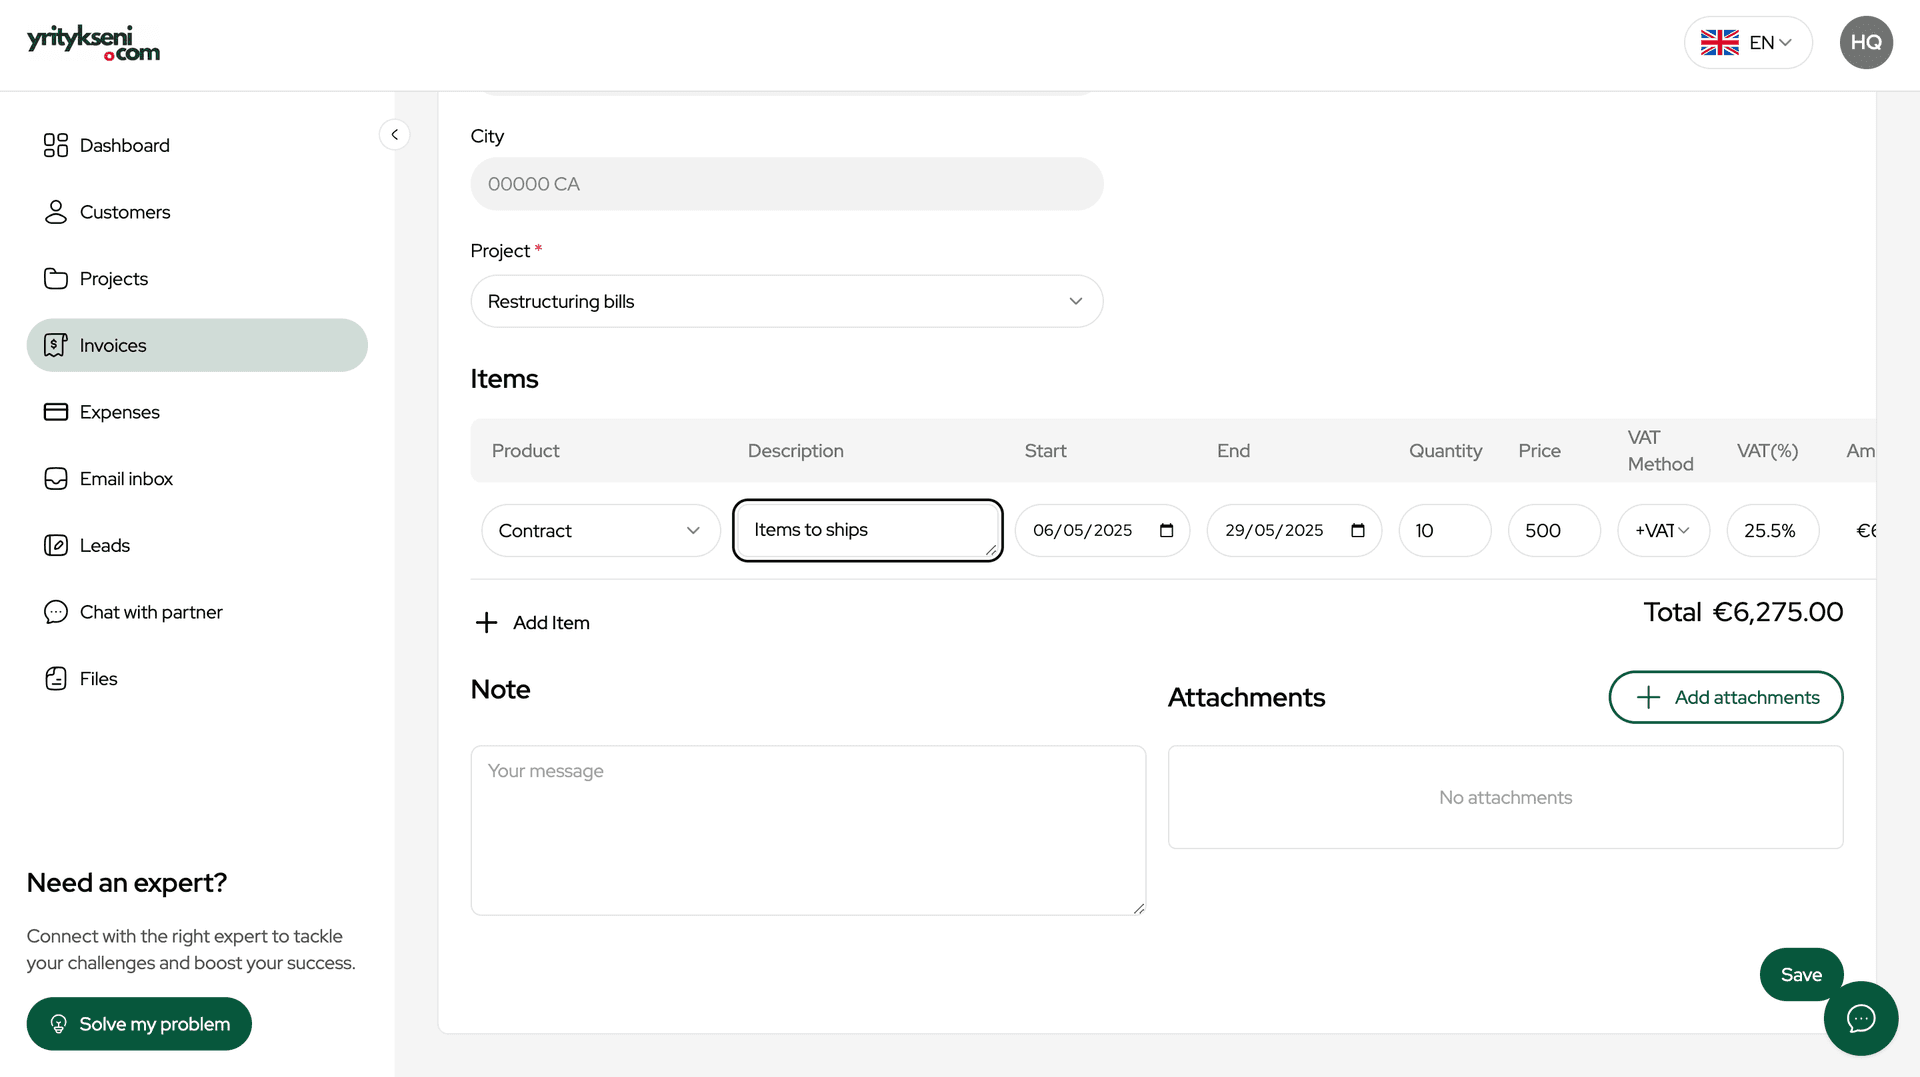This screenshot has height=1077, width=1920.
Task: Click the Add attachments button
Action: [1725, 698]
